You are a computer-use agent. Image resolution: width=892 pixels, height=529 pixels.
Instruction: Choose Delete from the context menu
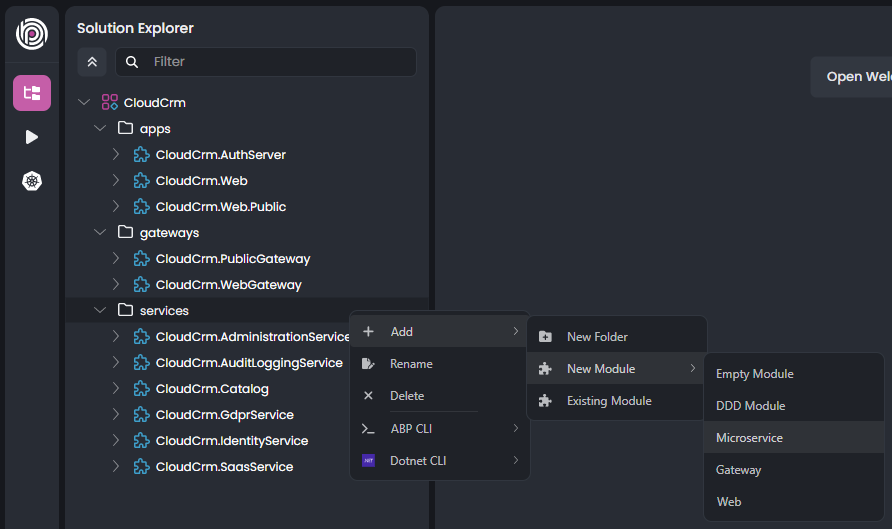pyautogui.click(x=440, y=396)
